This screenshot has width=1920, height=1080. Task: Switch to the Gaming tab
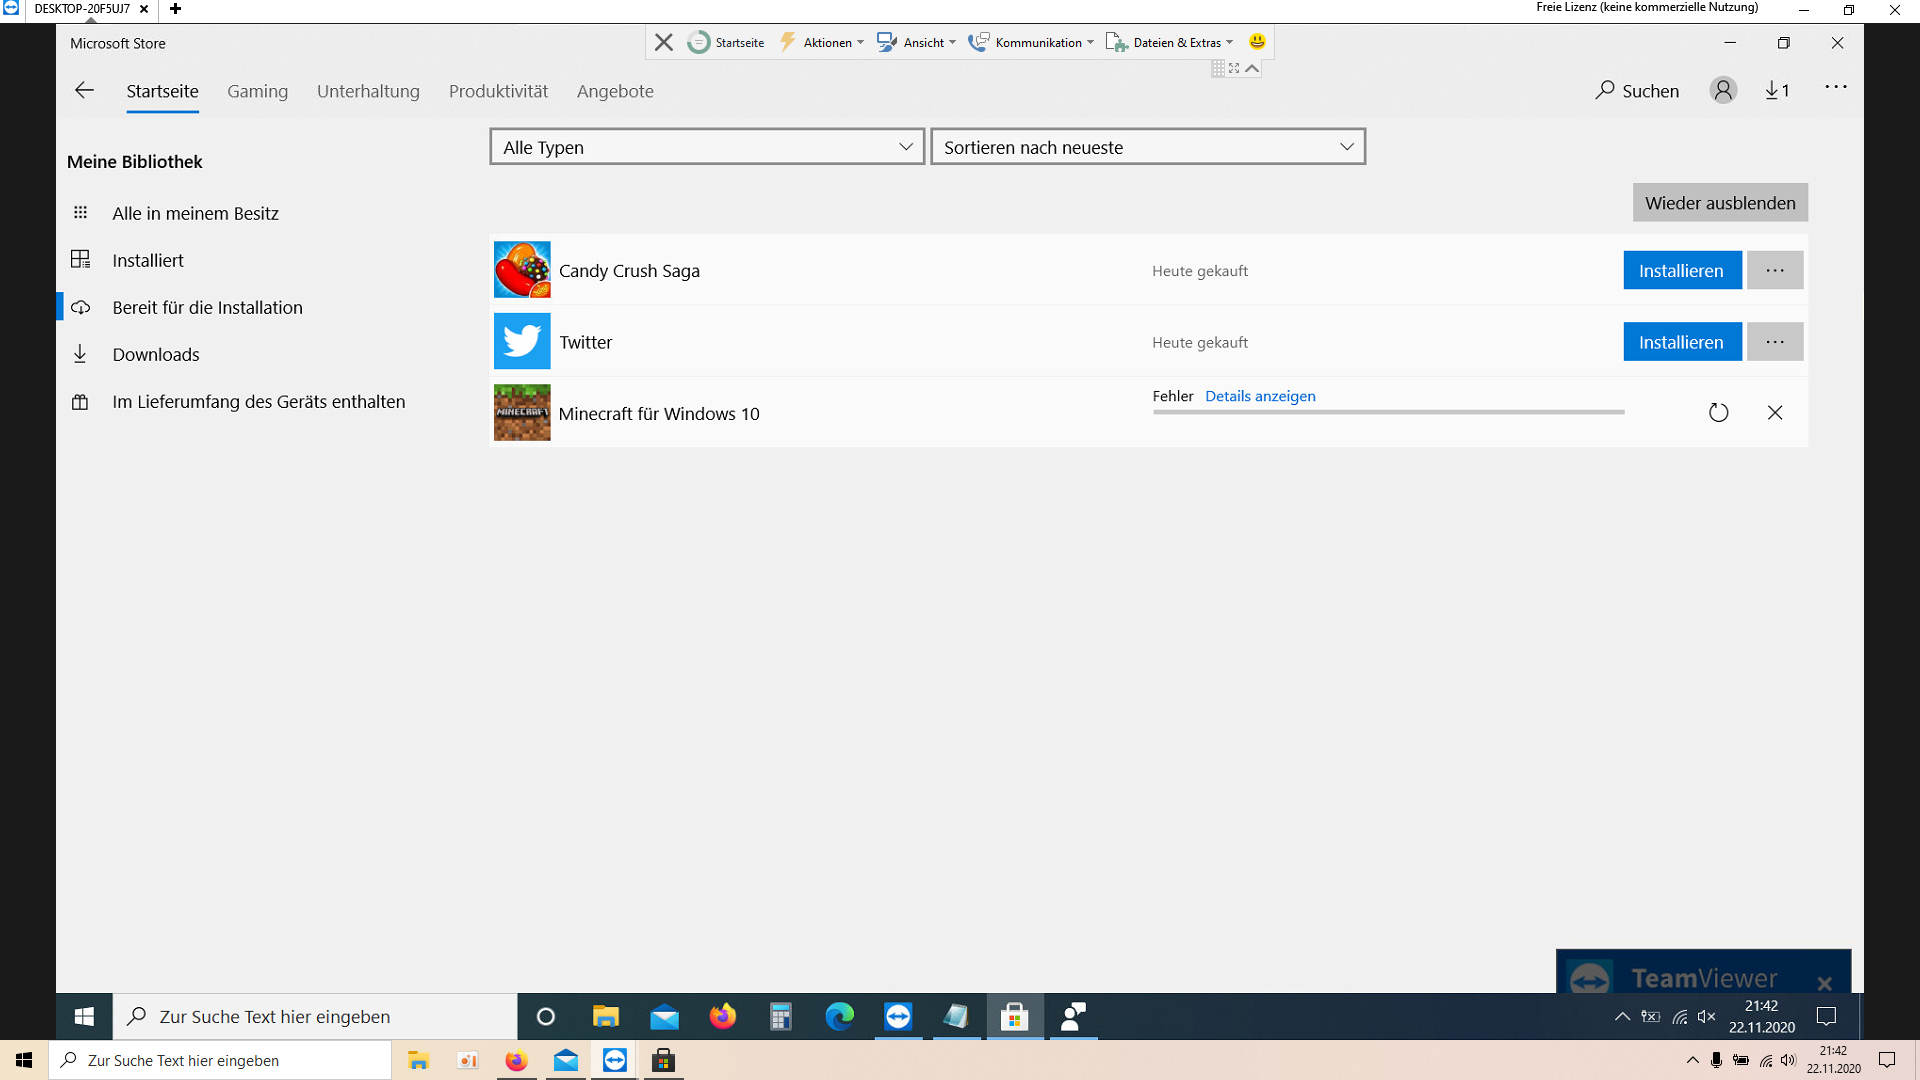click(x=257, y=91)
